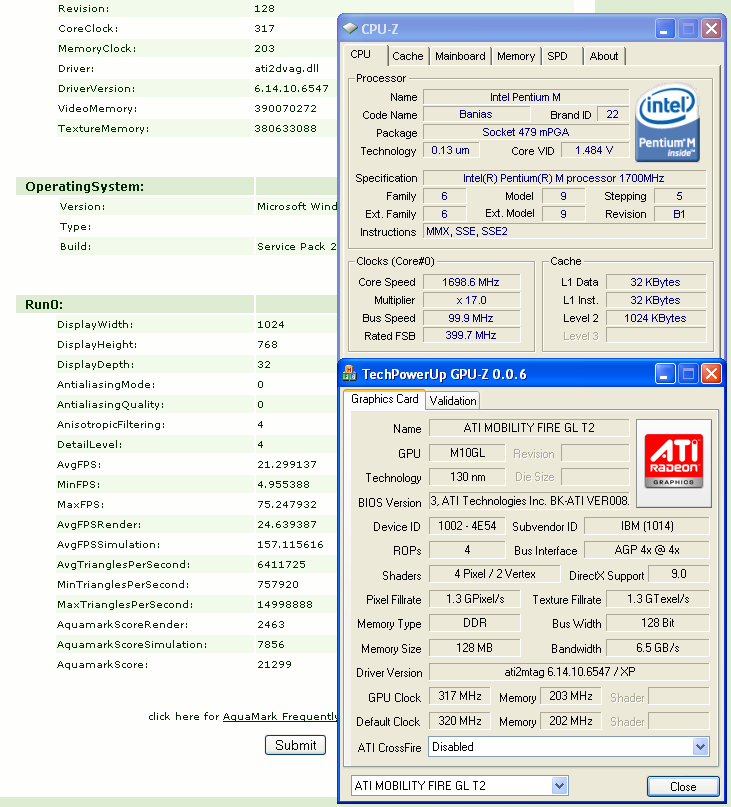Click the DirectX Support 9.0 field
Viewport: 731px width, 807px height.
[x=678, y=574]
